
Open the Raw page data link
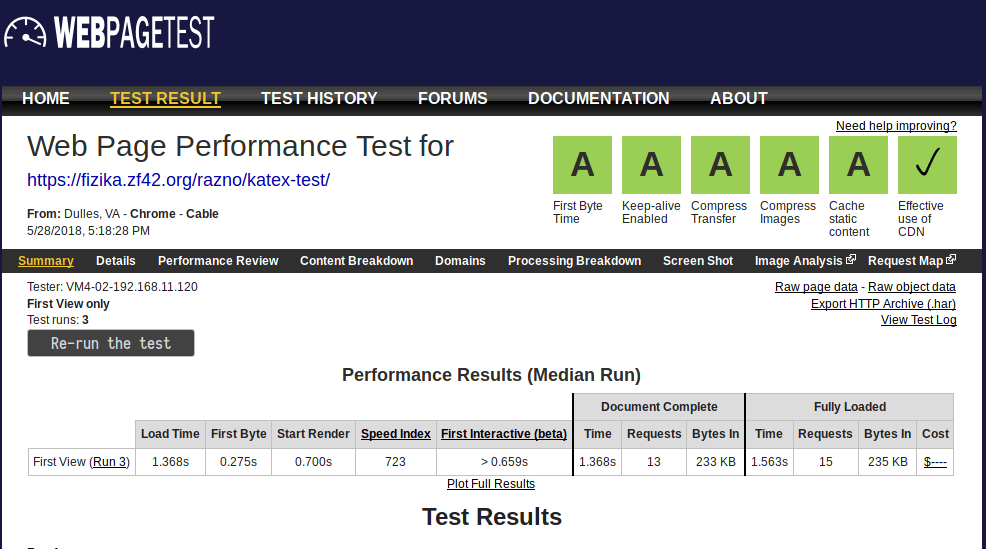pyautogui.click(x=816, y=287)
